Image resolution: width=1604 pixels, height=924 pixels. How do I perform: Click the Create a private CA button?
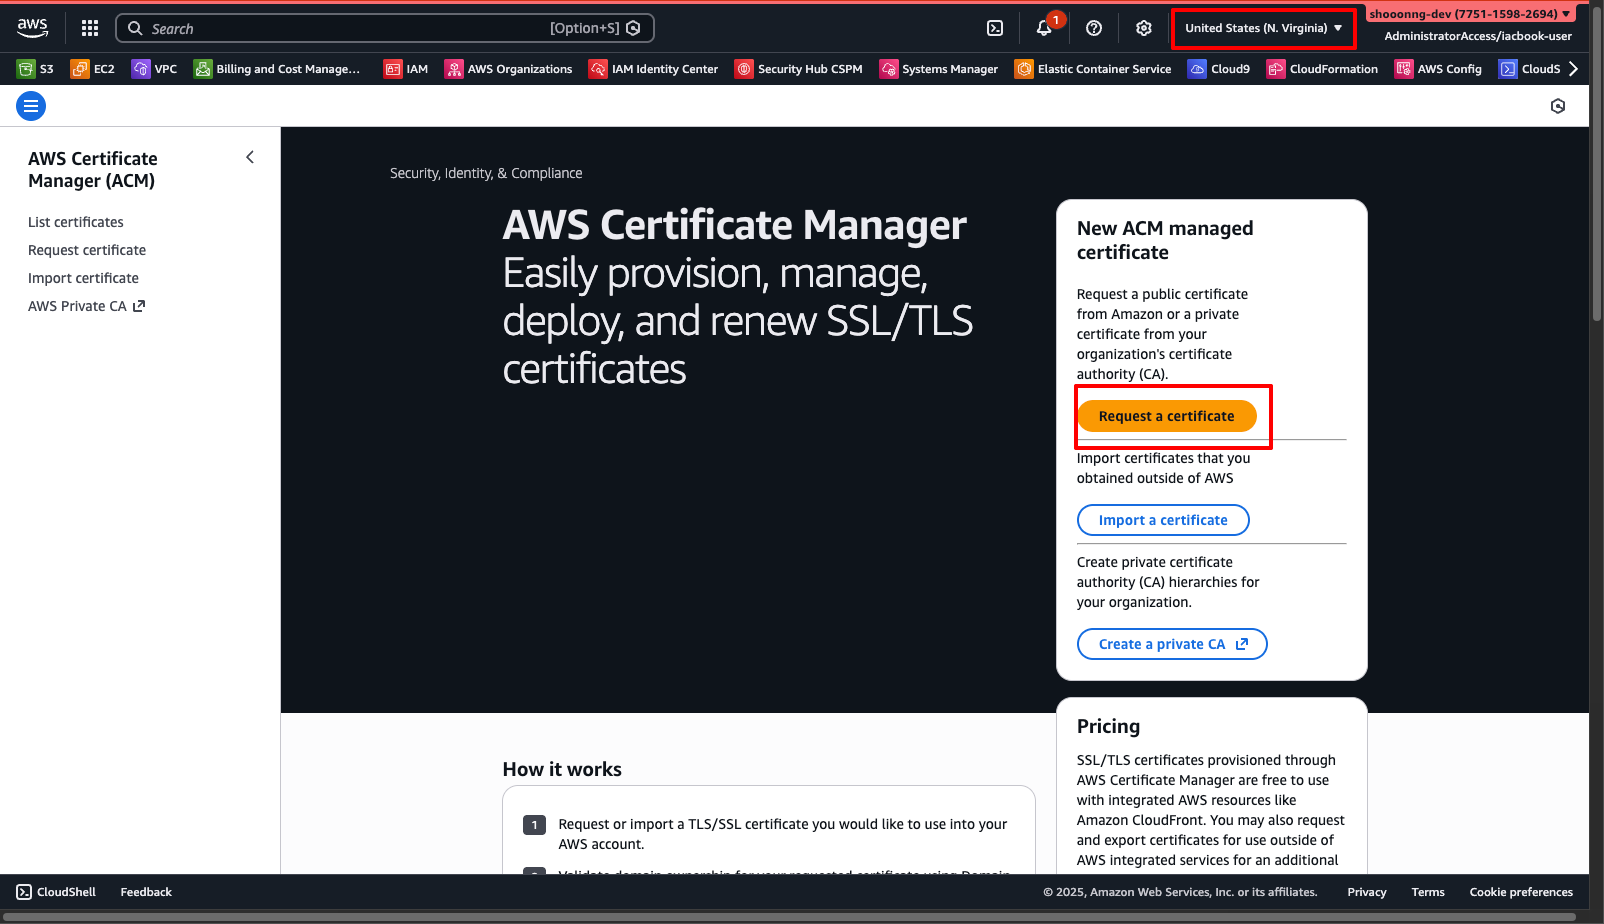(1172, 644)
